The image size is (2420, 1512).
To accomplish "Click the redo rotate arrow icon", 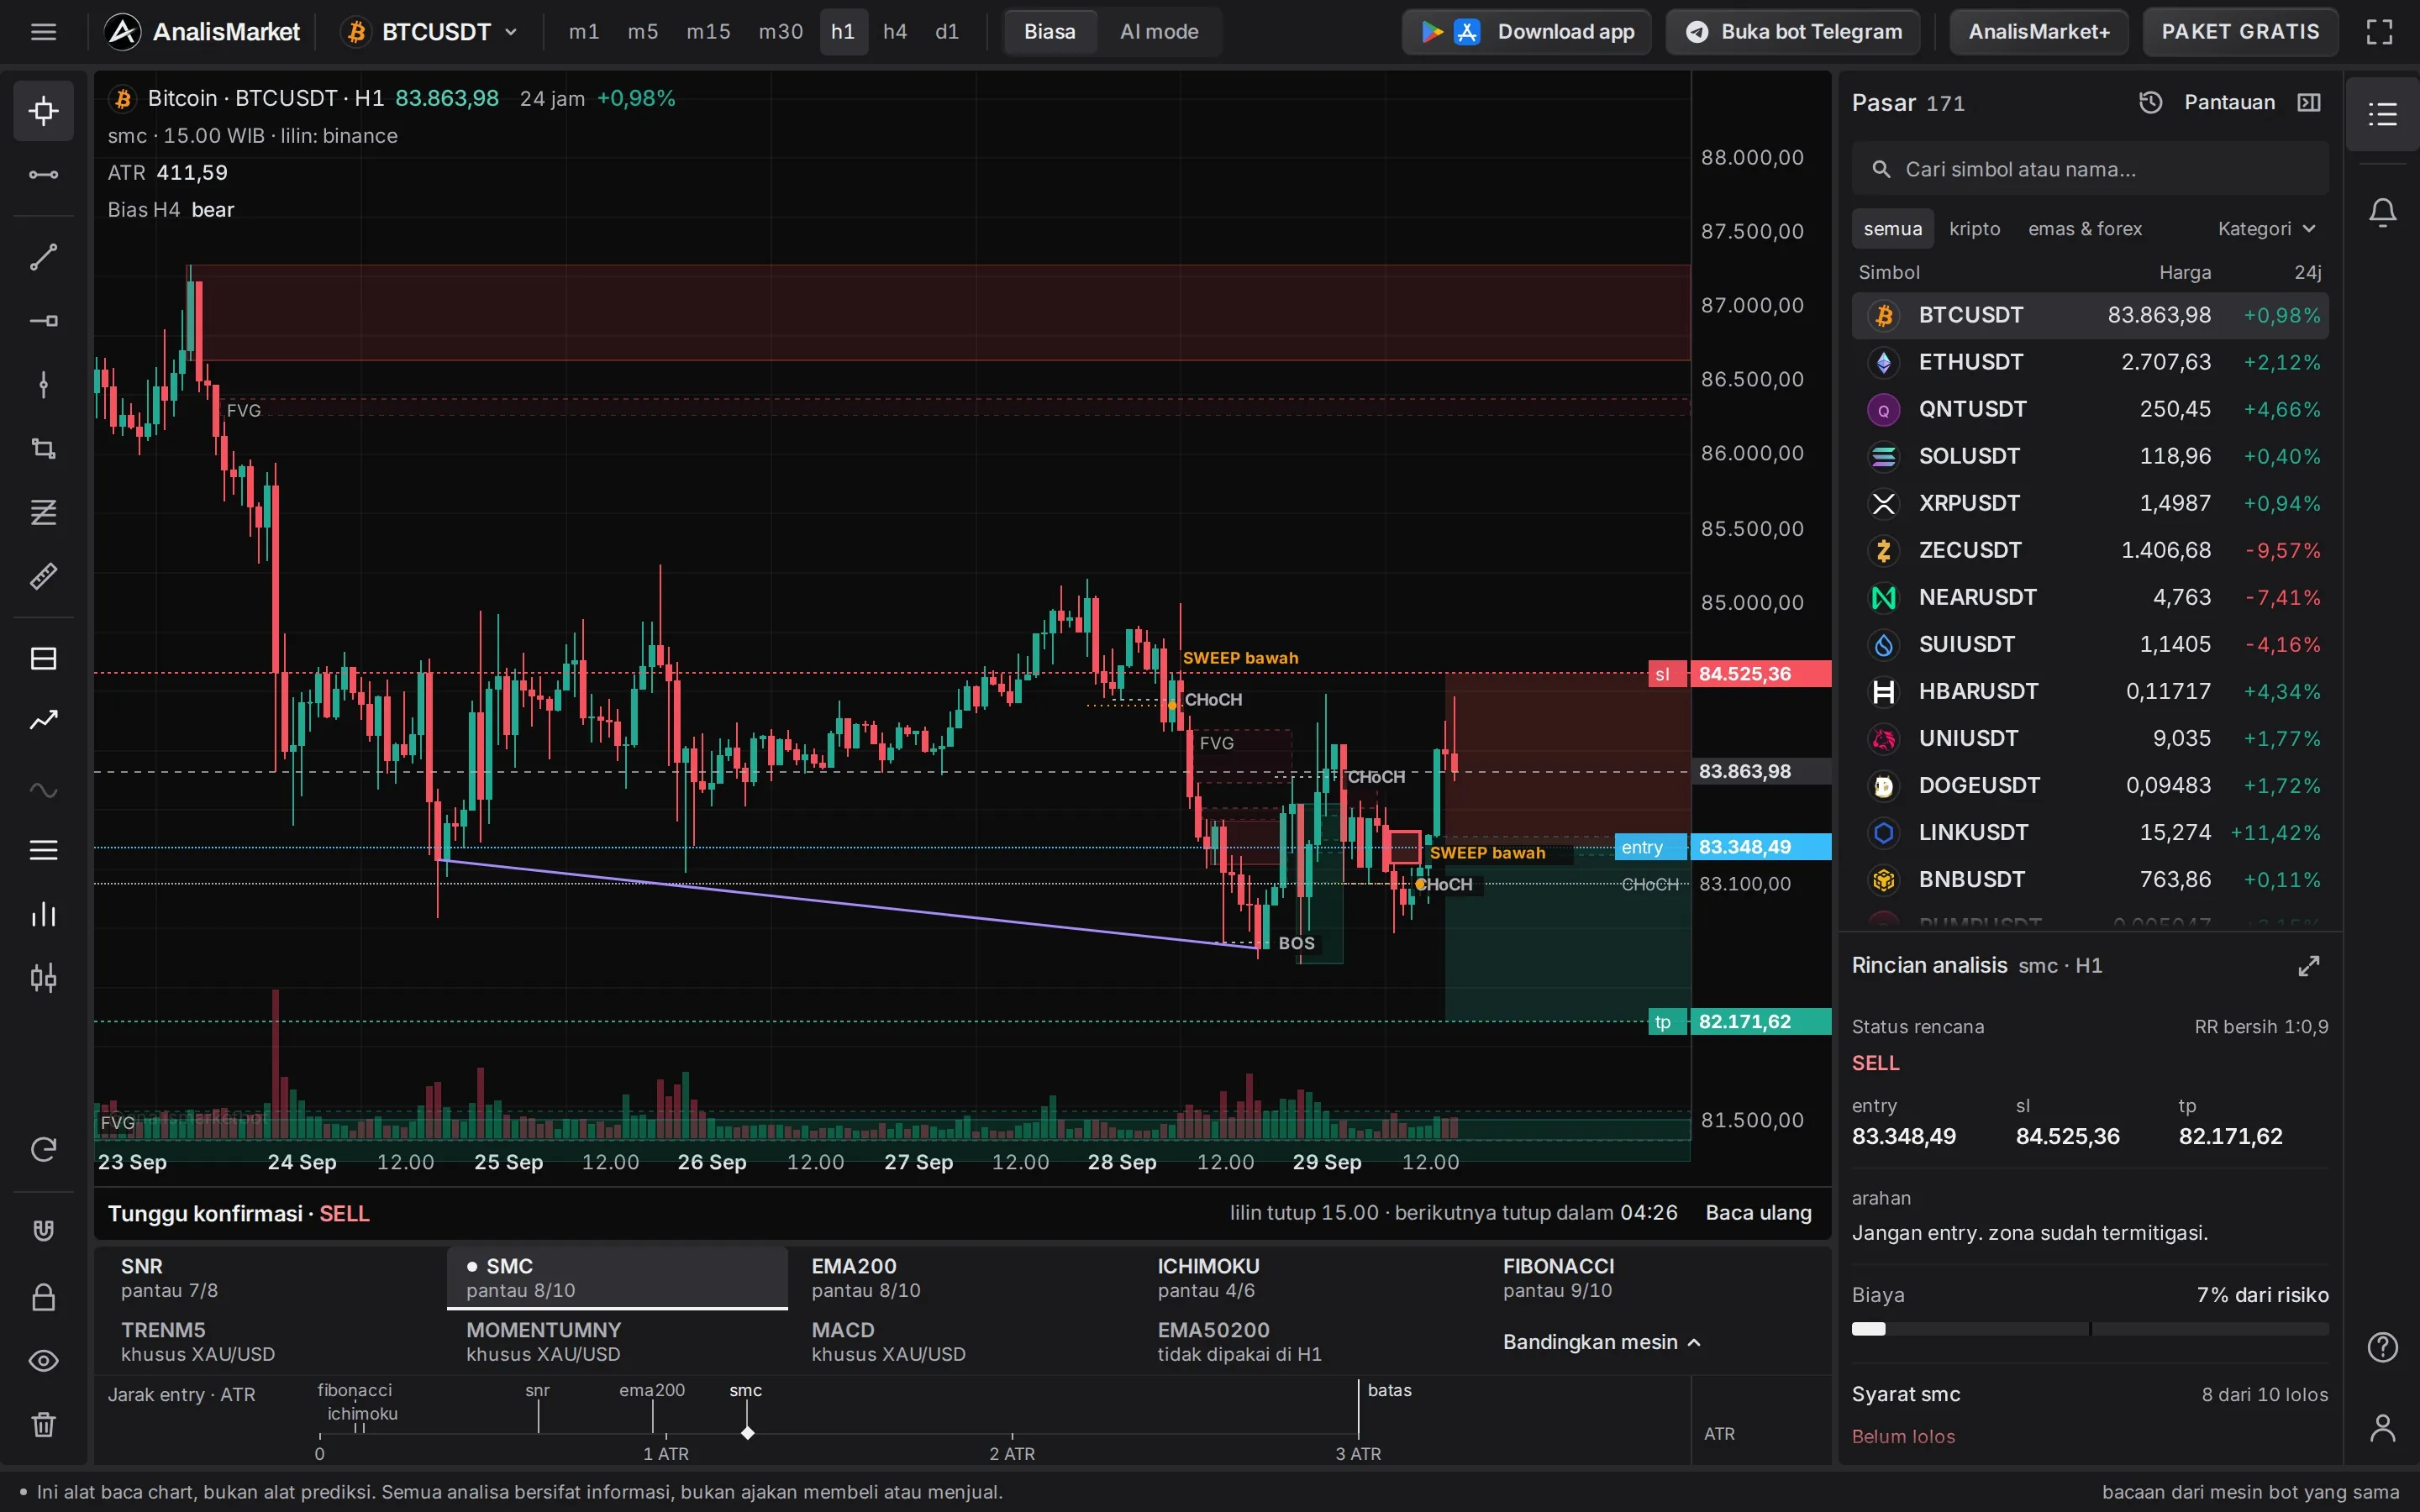I will point(43,1150).
